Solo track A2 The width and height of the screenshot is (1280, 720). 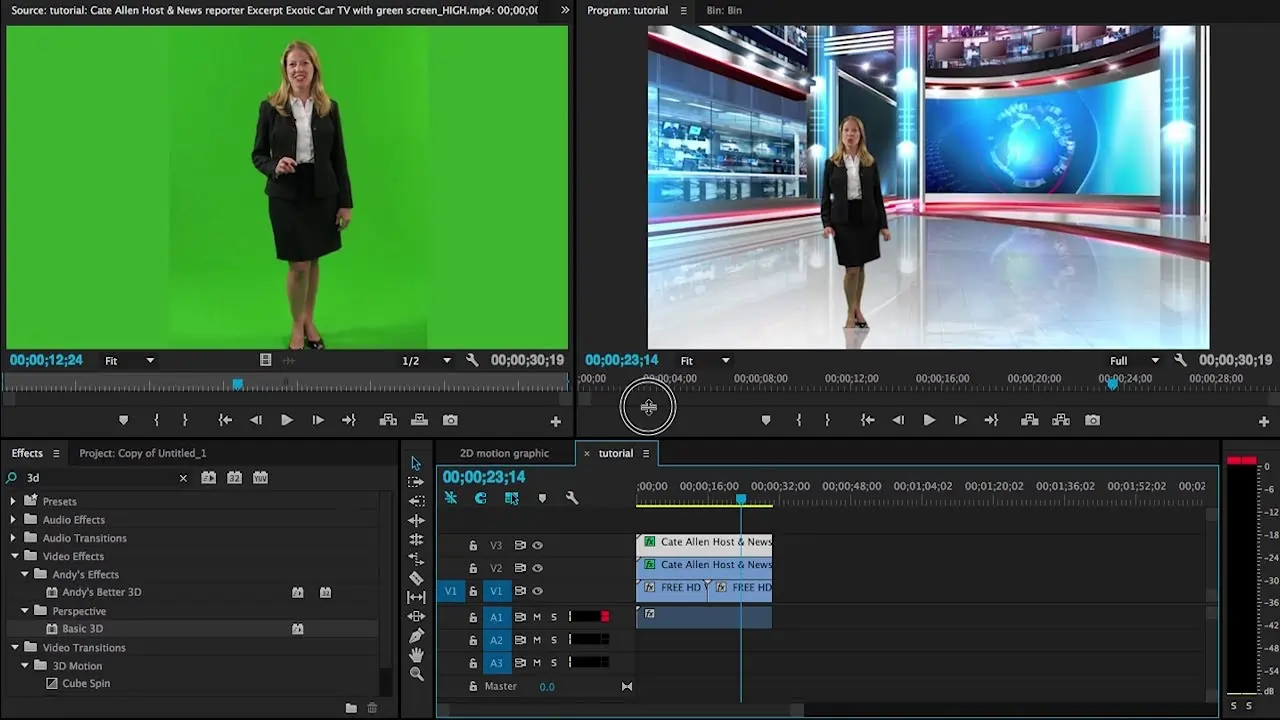pyautogui.click(x=553, y=640)
